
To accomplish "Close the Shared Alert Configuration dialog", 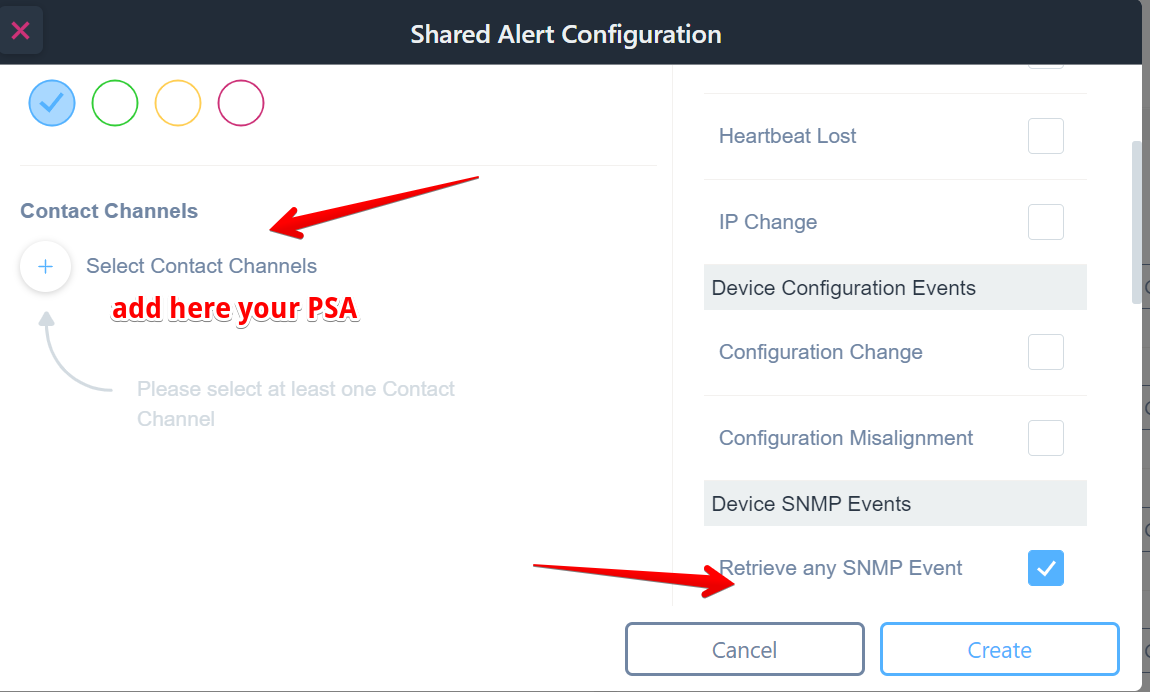I will point(21,30).
